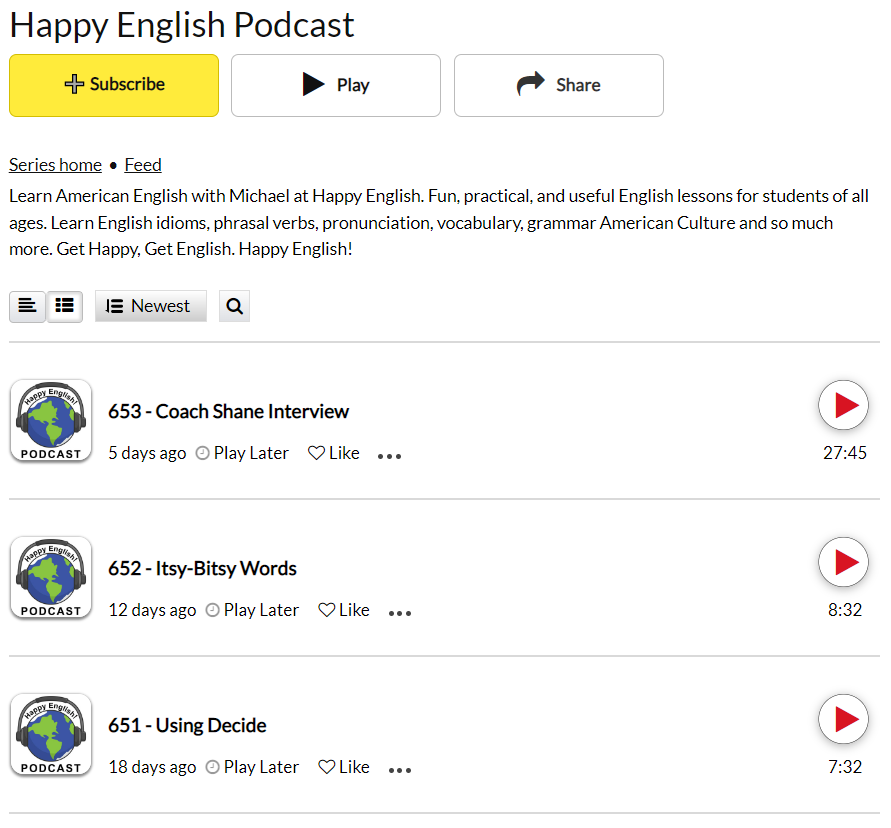Add episode 651 to Play Later

(x=252, y=767)
